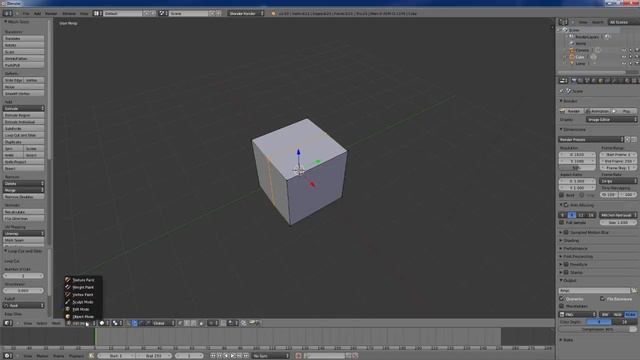Open the Render menu in top bar
The image size is (640, 360).
tap(51, 13)
